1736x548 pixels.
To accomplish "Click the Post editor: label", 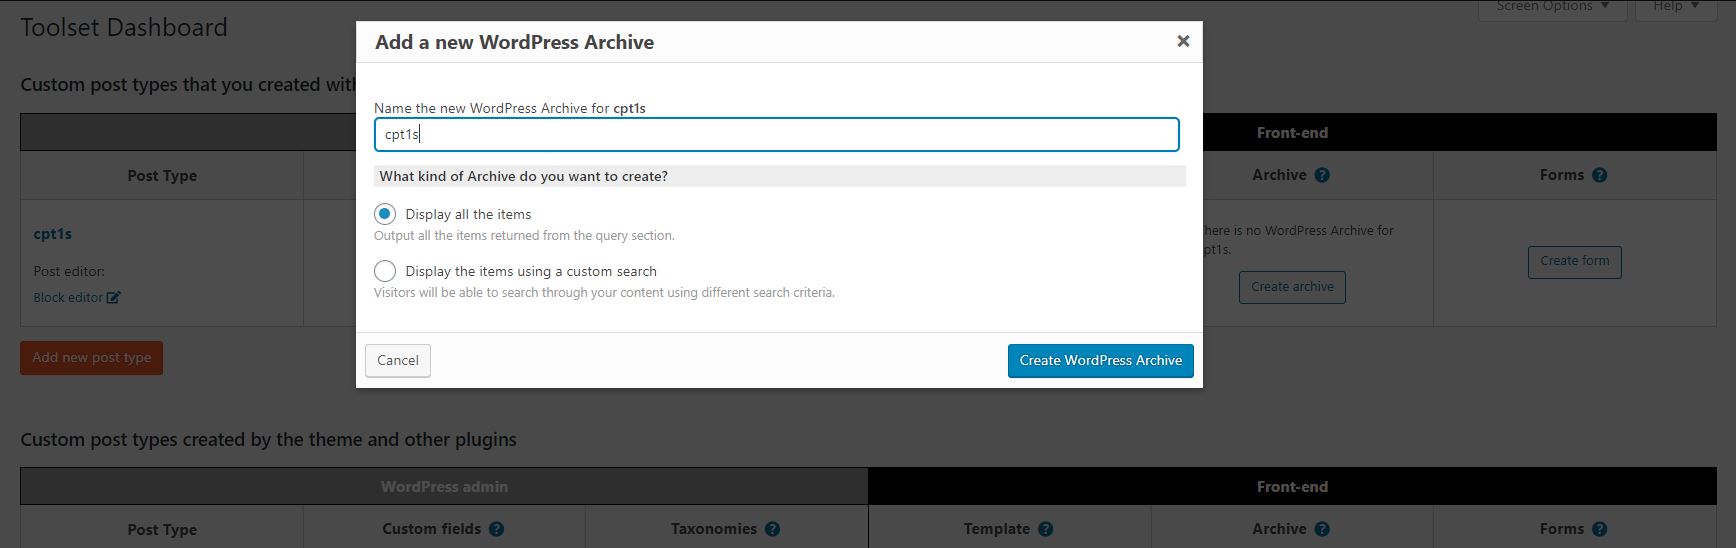I will [x=69, y=271].
